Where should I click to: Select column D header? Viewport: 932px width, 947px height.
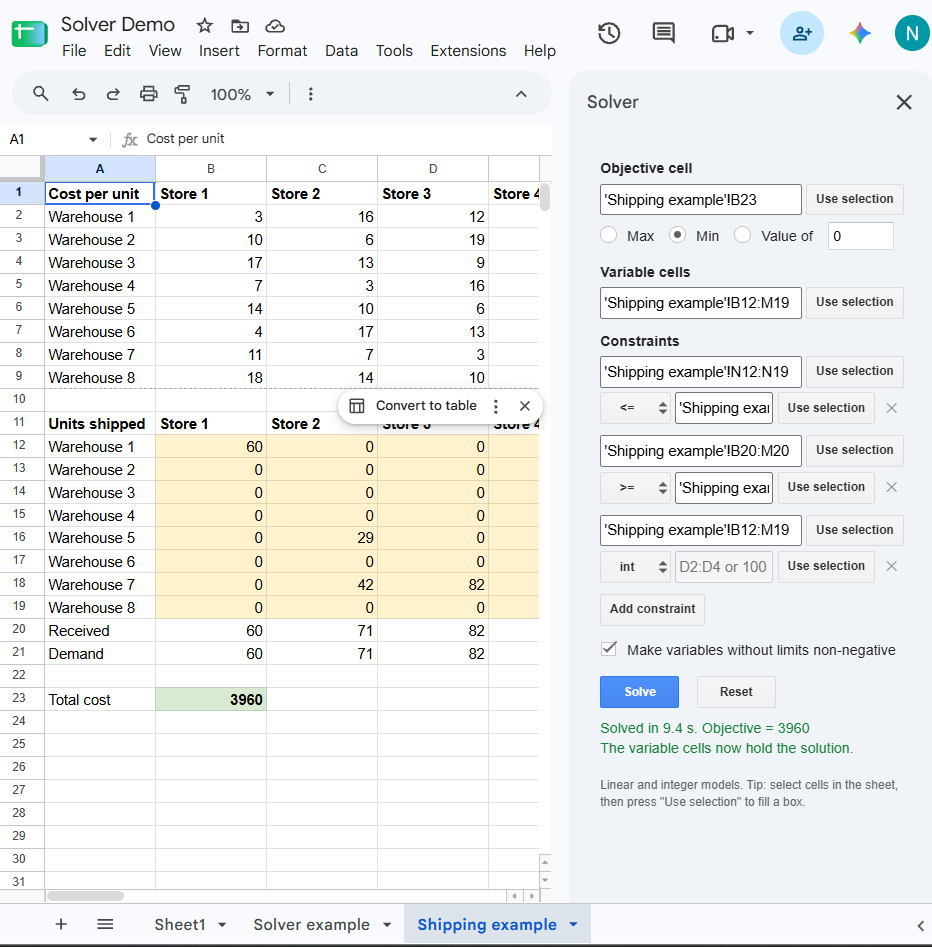(x=433, y=169)
